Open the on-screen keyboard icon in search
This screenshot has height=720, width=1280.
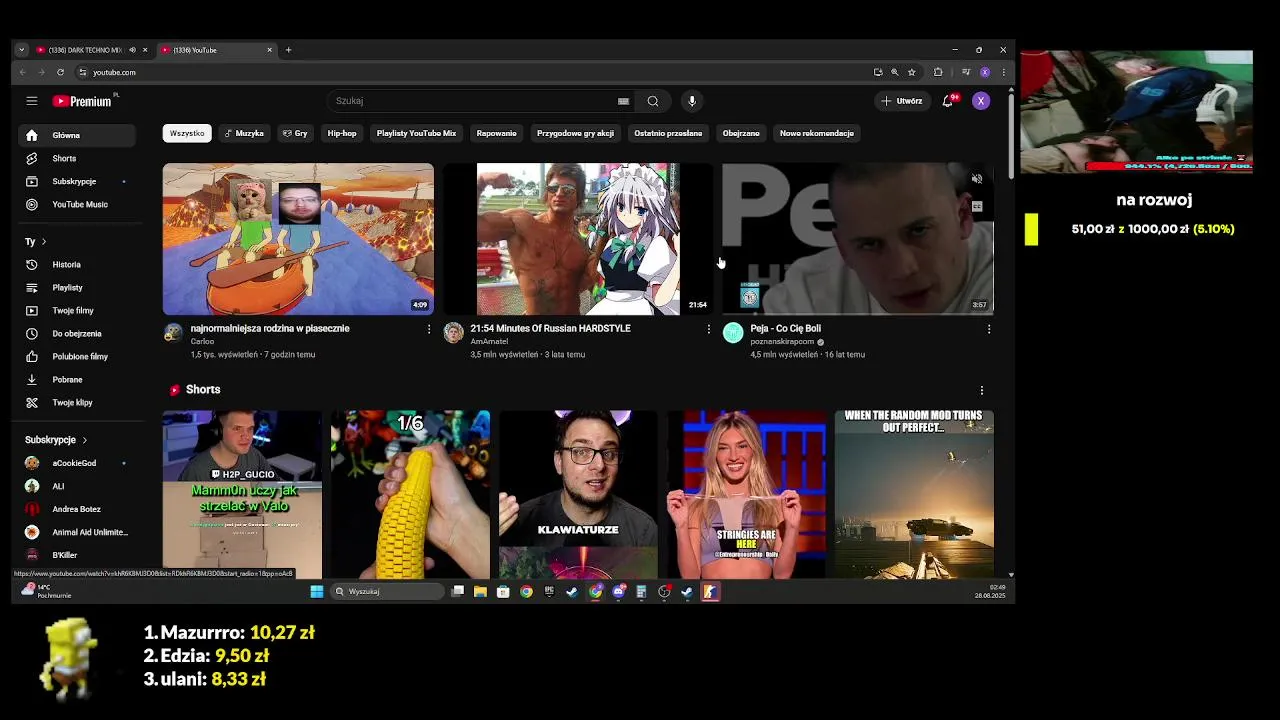coord(623,101)
